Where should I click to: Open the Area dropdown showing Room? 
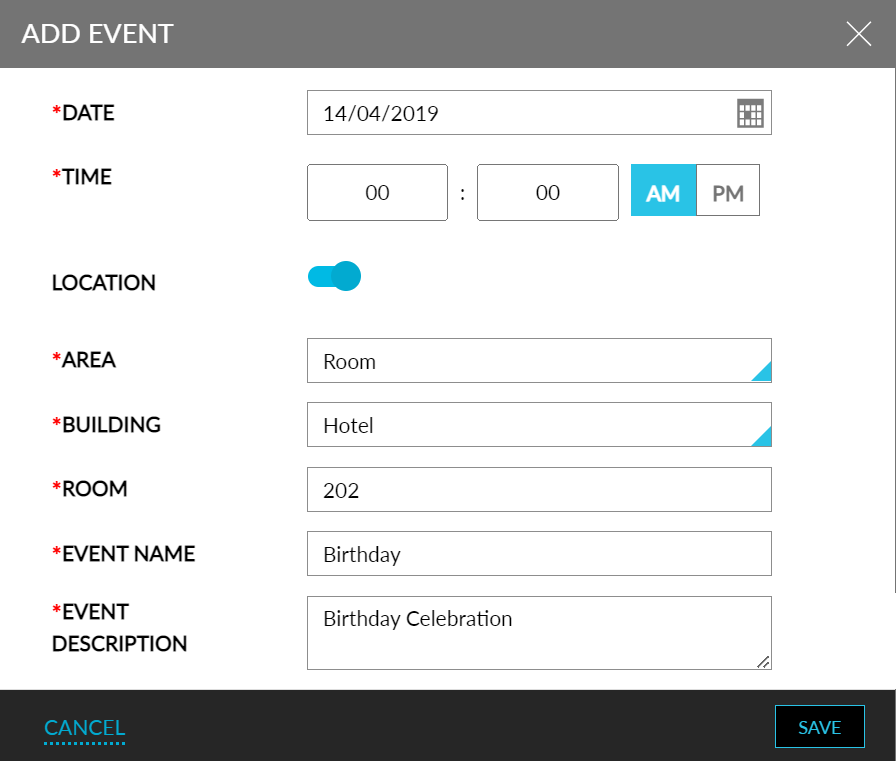(540, 361)
